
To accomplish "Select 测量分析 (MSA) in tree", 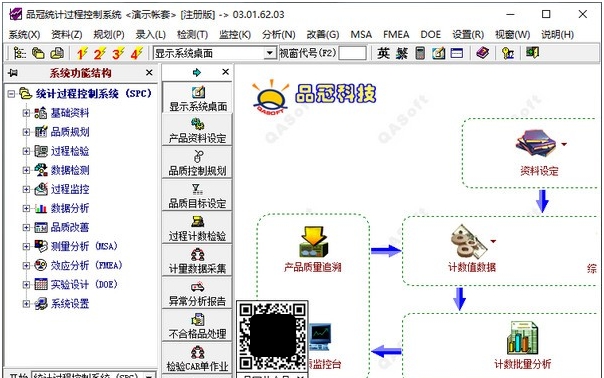I will [x=84, y=246].
